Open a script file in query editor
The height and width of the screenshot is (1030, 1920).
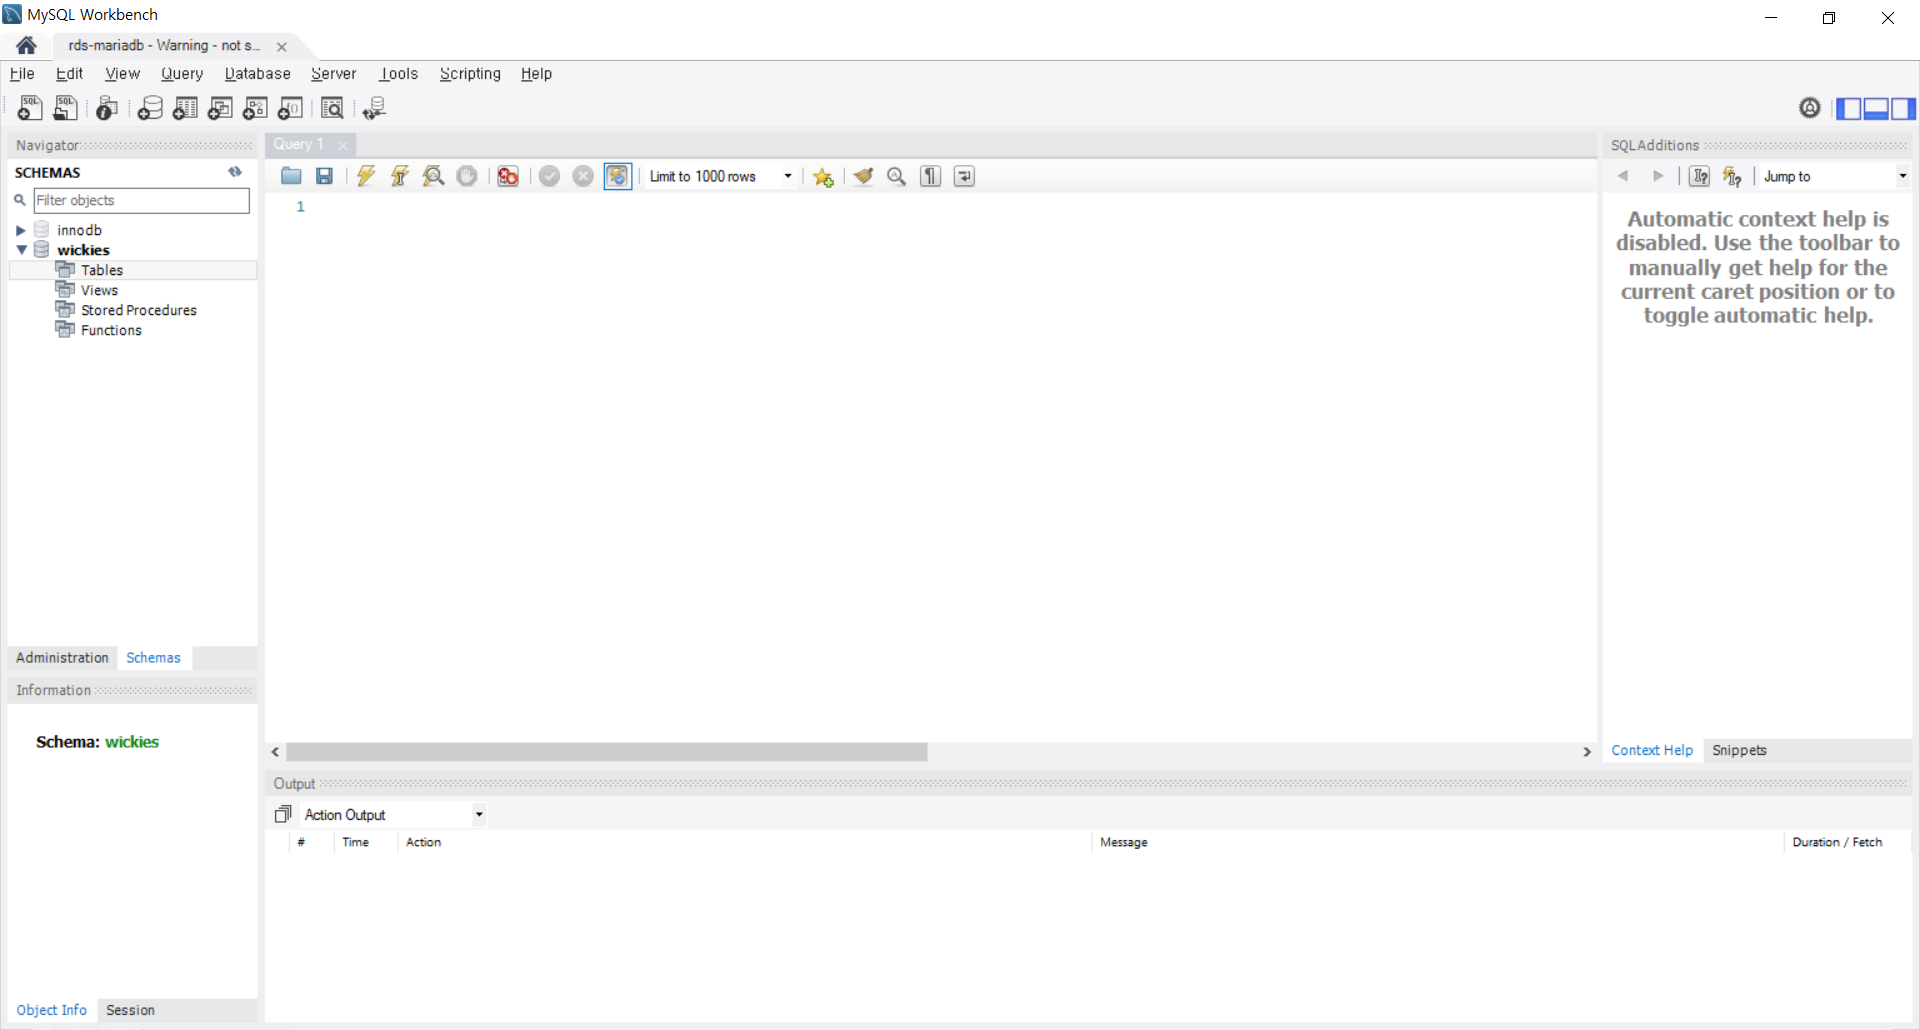click(x=291, y=176)
